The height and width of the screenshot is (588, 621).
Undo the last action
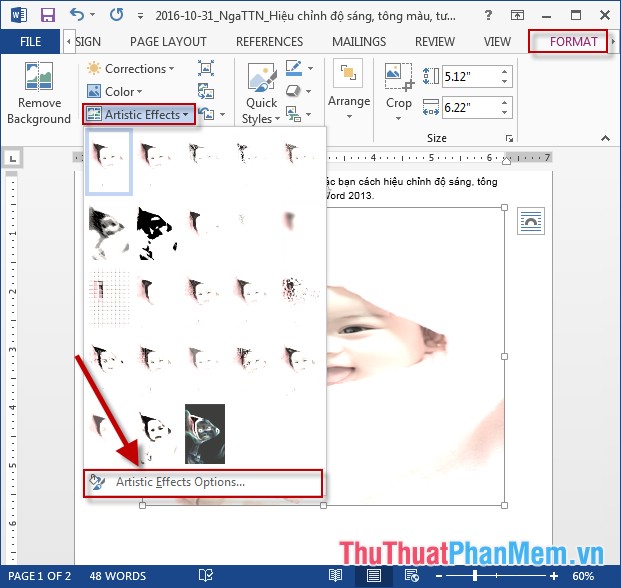coord(77,15)
